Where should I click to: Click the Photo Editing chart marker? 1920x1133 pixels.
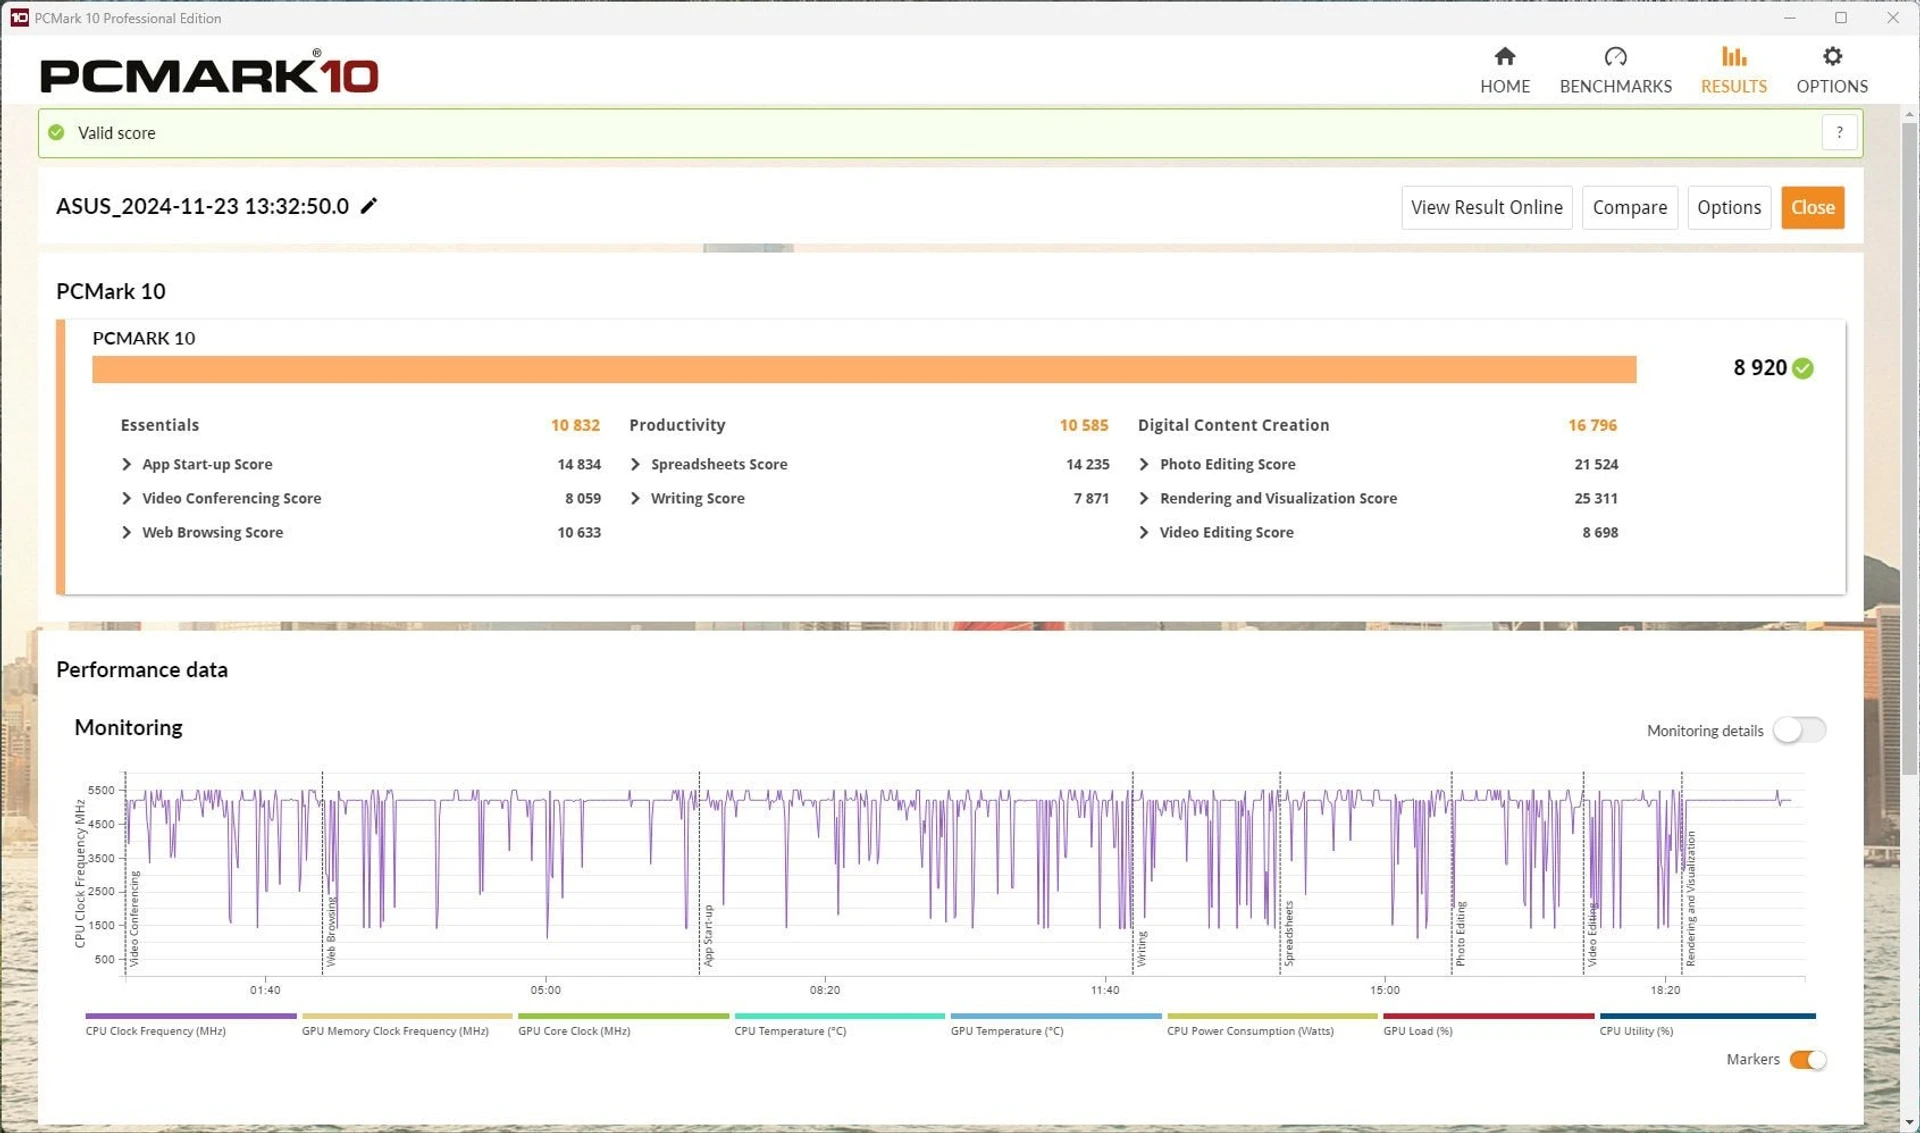tap(1460, 933)
